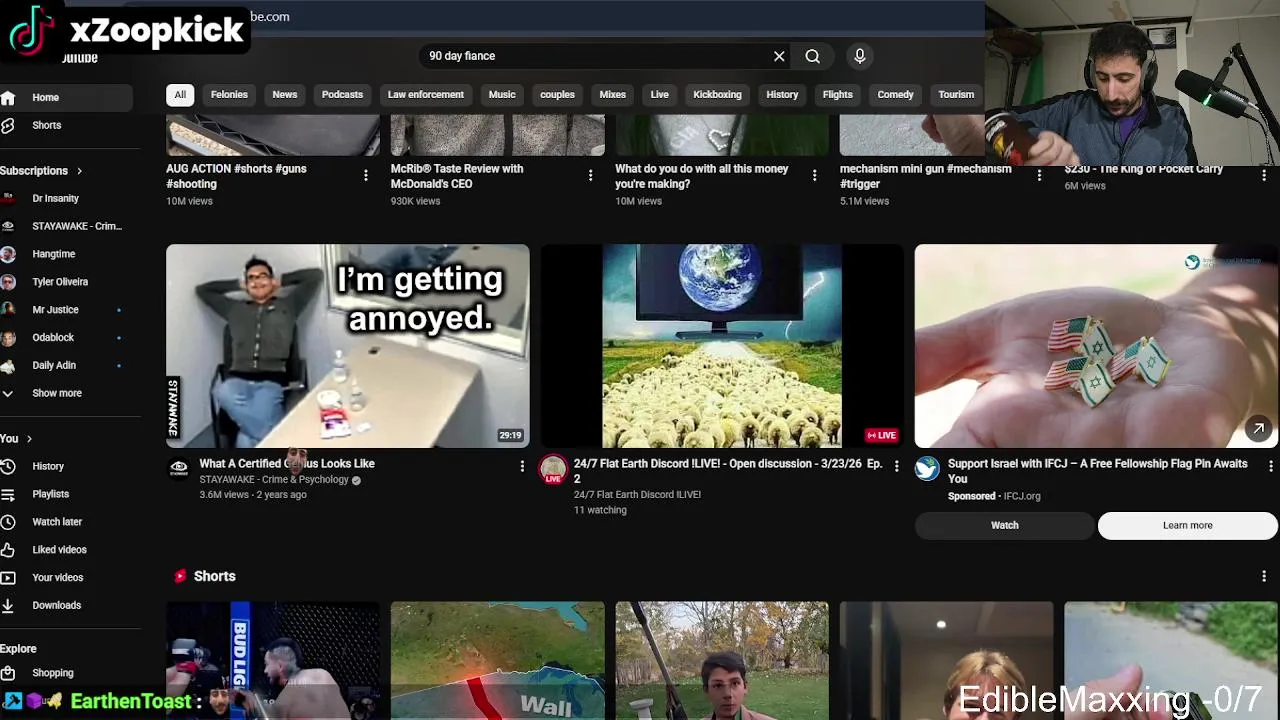Screen dimensions: 1280x720
Task: Select the Kickboxing filter chip
Action: (717, 94)
